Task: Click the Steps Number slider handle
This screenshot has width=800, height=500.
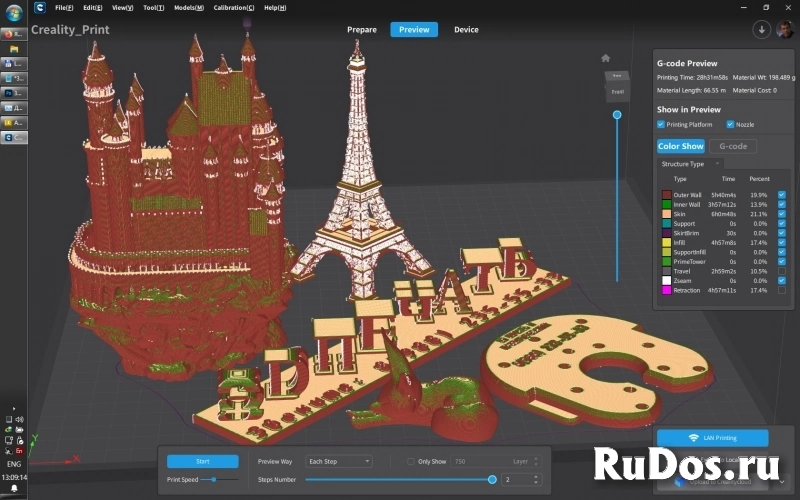Action: click(492, 480)
